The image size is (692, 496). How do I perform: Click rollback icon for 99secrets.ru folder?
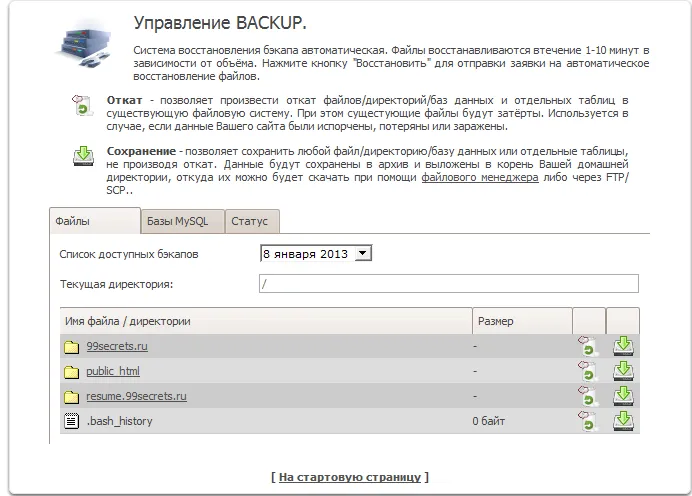588,346
